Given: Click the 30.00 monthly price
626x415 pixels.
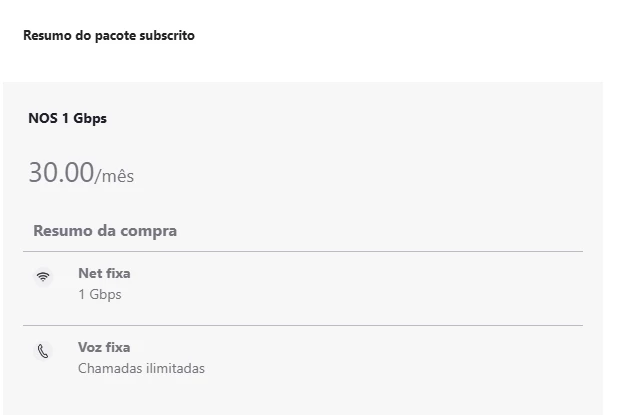Looking at the screenshot, I should (x=60, y=172).
